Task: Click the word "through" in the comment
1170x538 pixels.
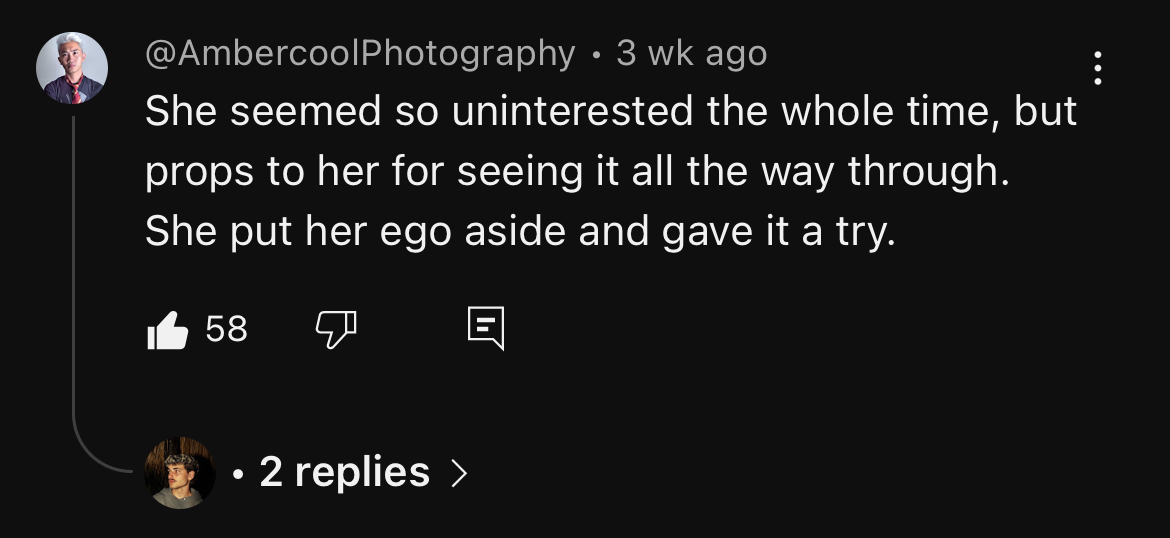Action: [924, 172]
